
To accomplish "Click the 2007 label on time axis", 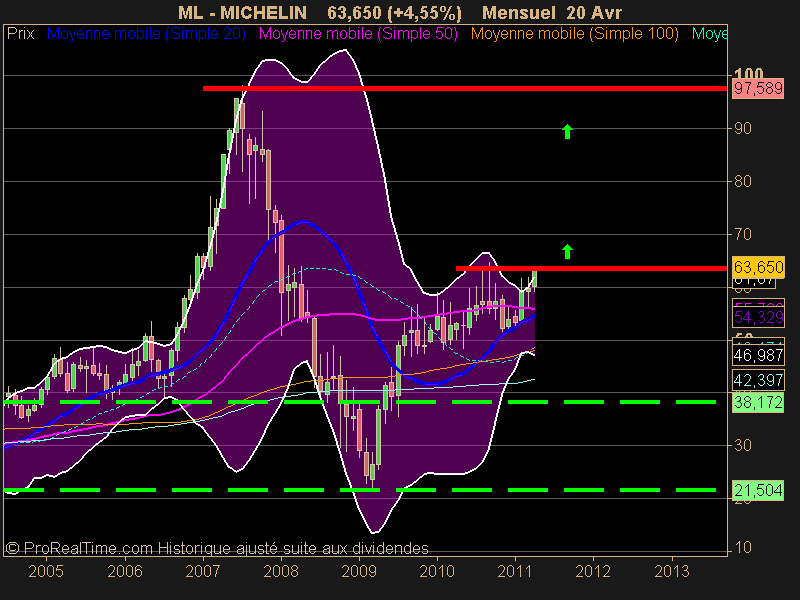I will pos(203,571).
